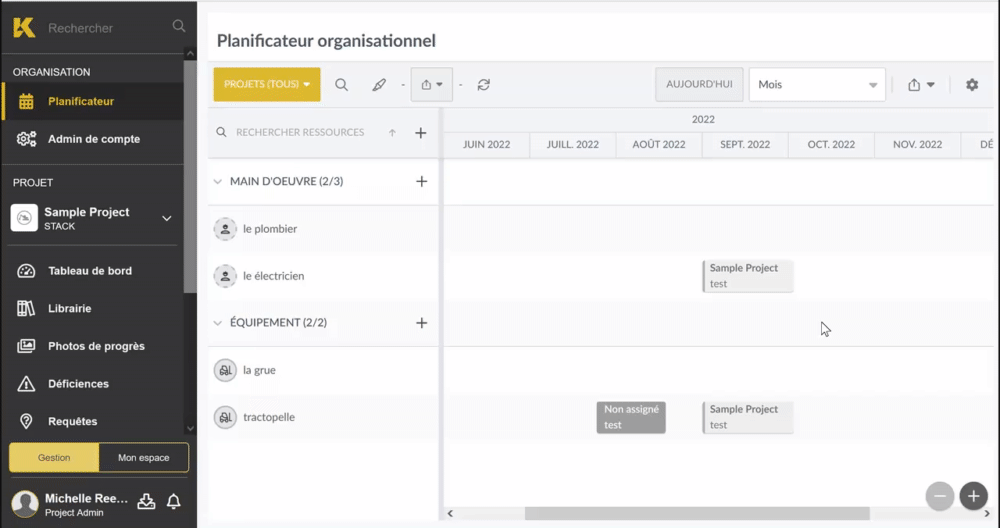This screenshot has width=1000, height=528.
Task: Click the sidebar vertical scrollbar thumb
Action: [190, 177]
